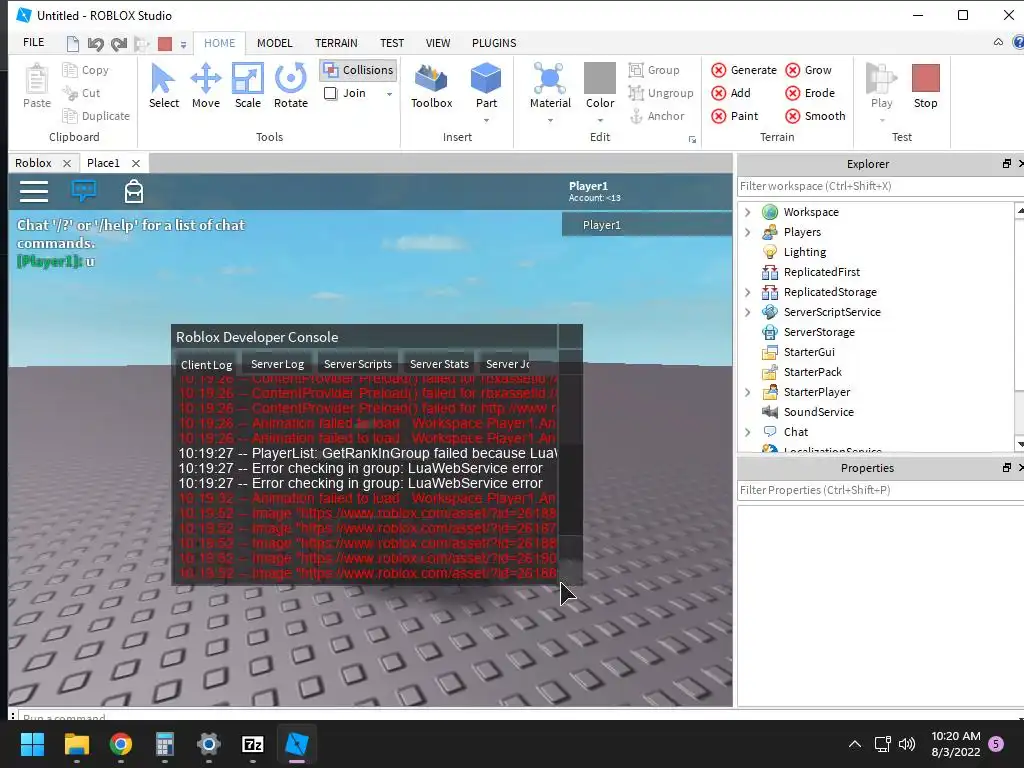The image size is (1024, 768).
Task: Click the Copy button
Action: (x=86, y=70)
